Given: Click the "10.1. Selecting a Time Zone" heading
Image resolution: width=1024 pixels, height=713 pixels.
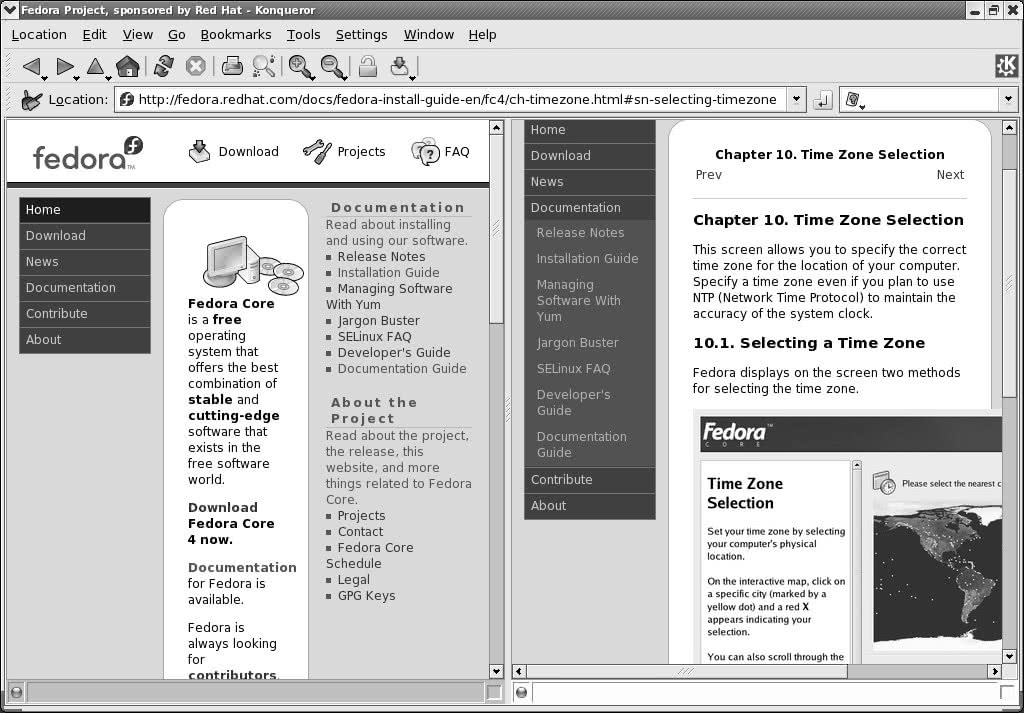Looking at the screenshot, I should [x=809, y=343].
